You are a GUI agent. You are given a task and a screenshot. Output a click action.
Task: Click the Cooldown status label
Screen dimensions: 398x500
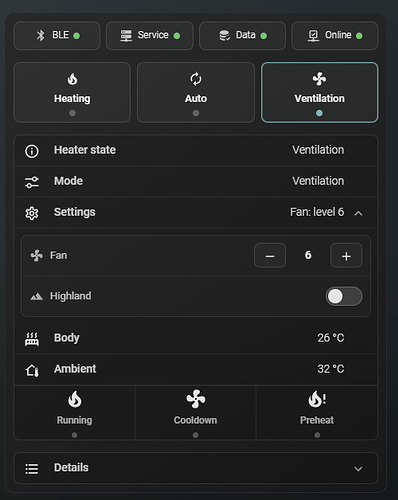pos(195,420)
